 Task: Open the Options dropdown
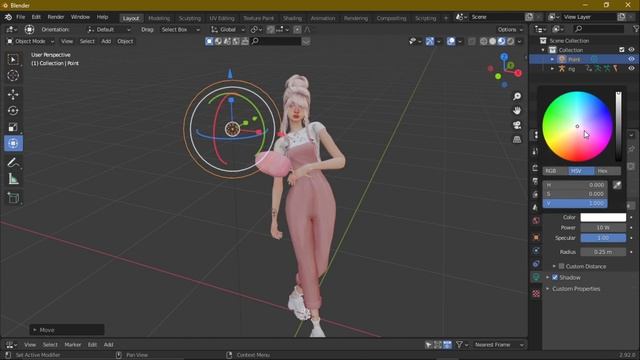(x=510, y=29)
